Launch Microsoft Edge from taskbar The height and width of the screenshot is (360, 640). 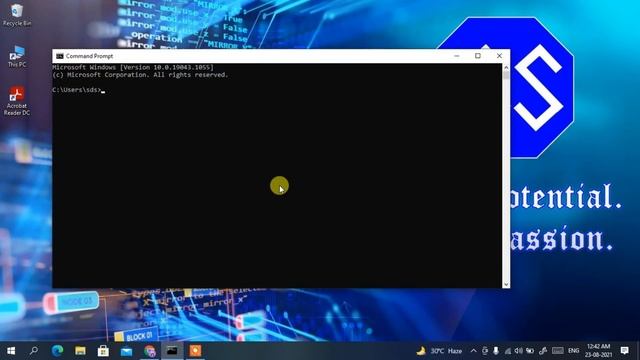point(57,351)
